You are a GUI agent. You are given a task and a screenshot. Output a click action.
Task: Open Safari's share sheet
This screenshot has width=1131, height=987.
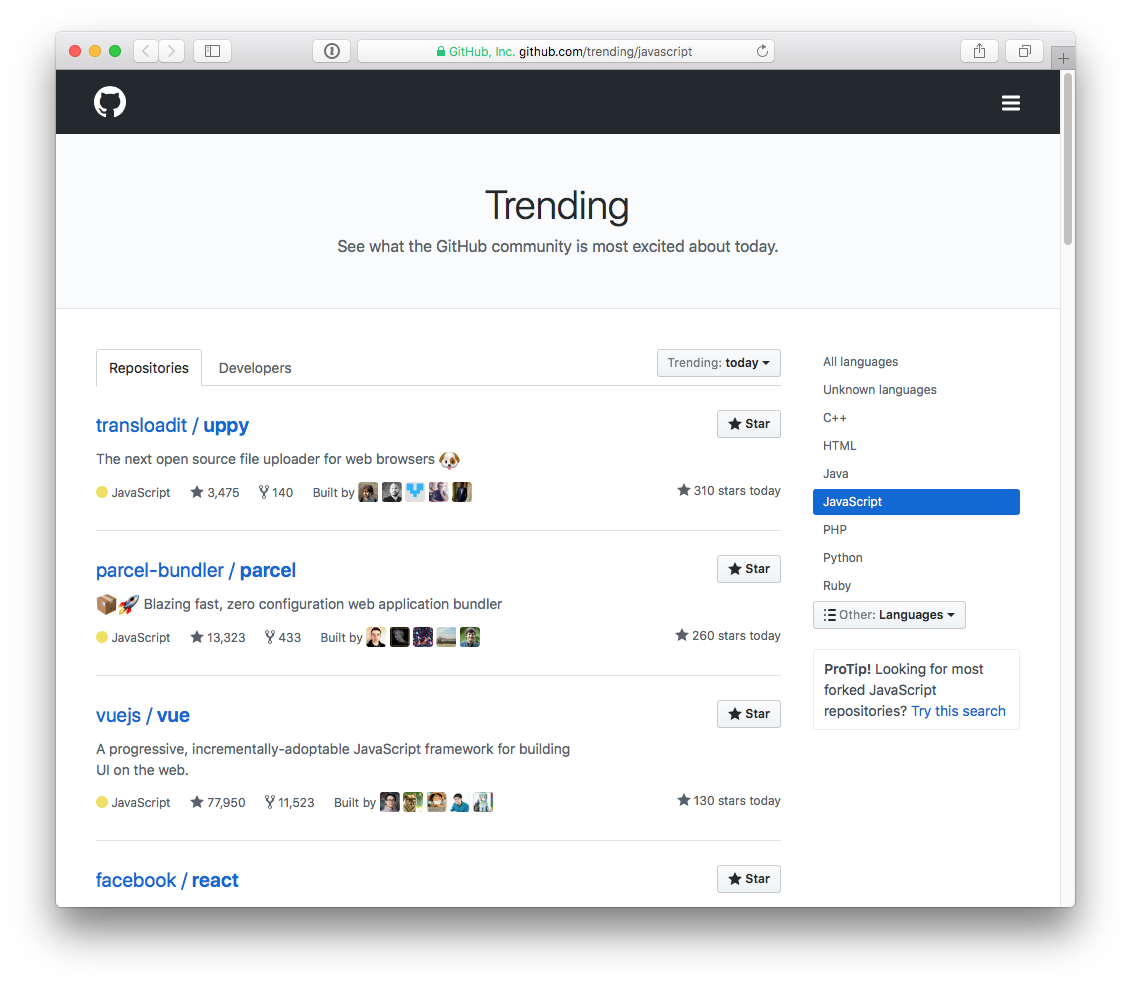pyautogui.click(x=978, y=50)
